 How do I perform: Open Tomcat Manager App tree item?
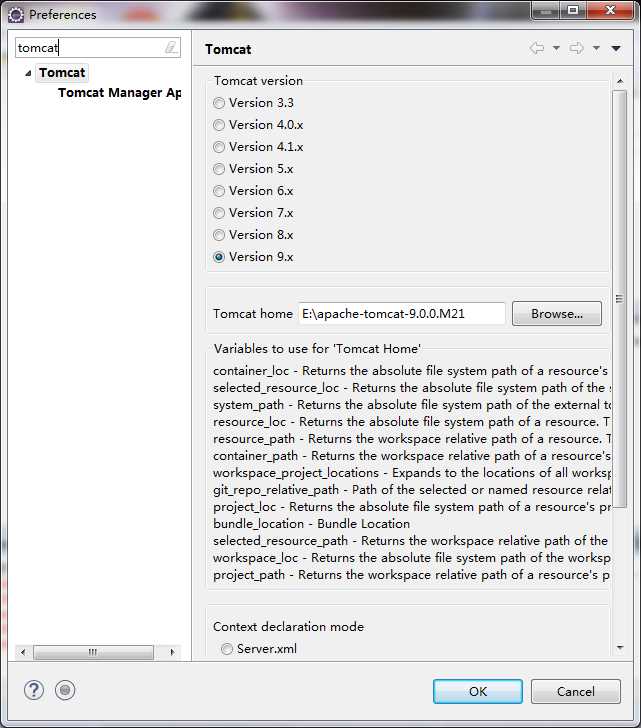(x=119, y=92)
